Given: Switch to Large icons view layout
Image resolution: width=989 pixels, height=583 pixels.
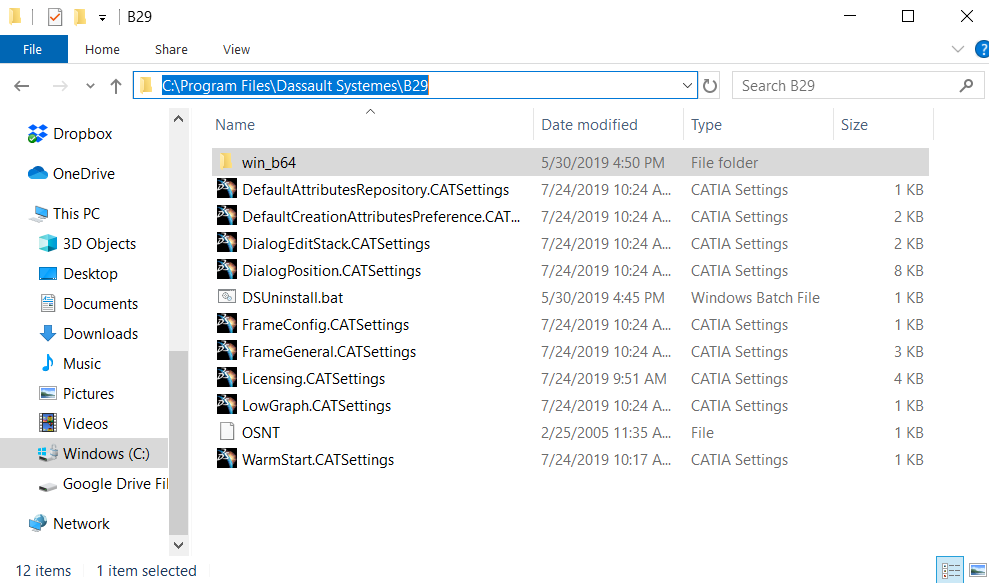Looking at the screenshot, I should point(978,570).
